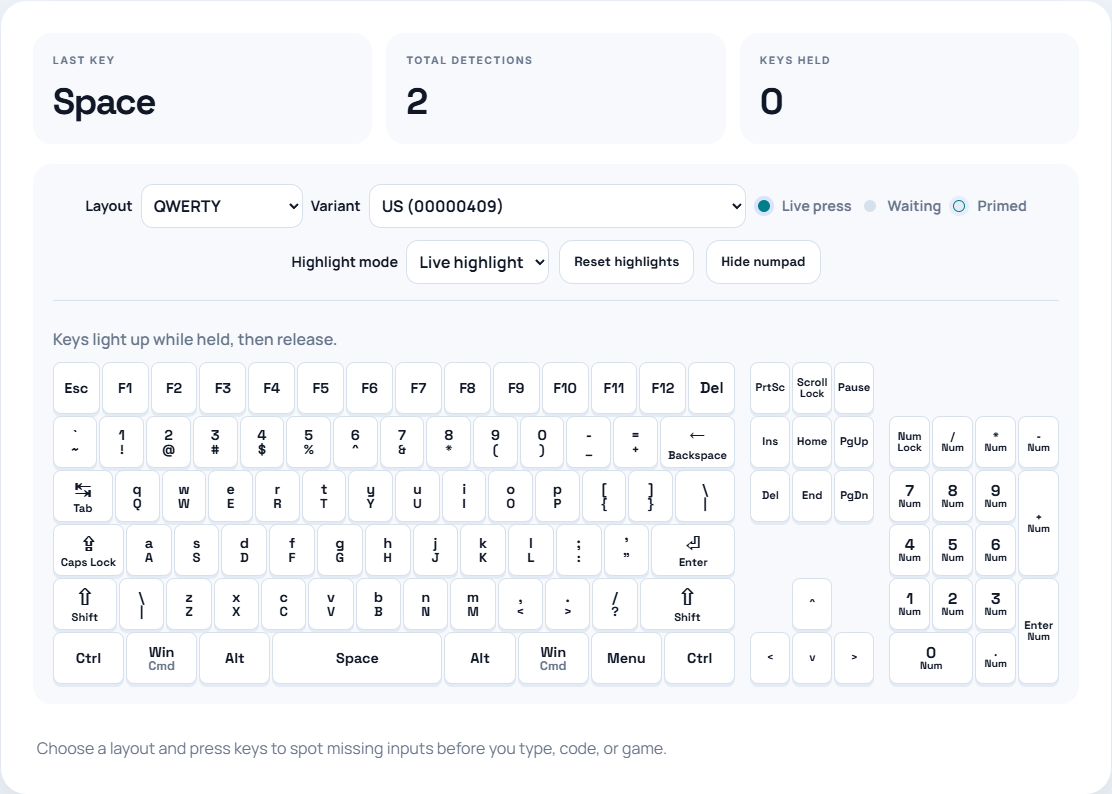This screenshot has height=794, width=1112.
Task: Click the numpad 7 key
Action: pos(910,496)
